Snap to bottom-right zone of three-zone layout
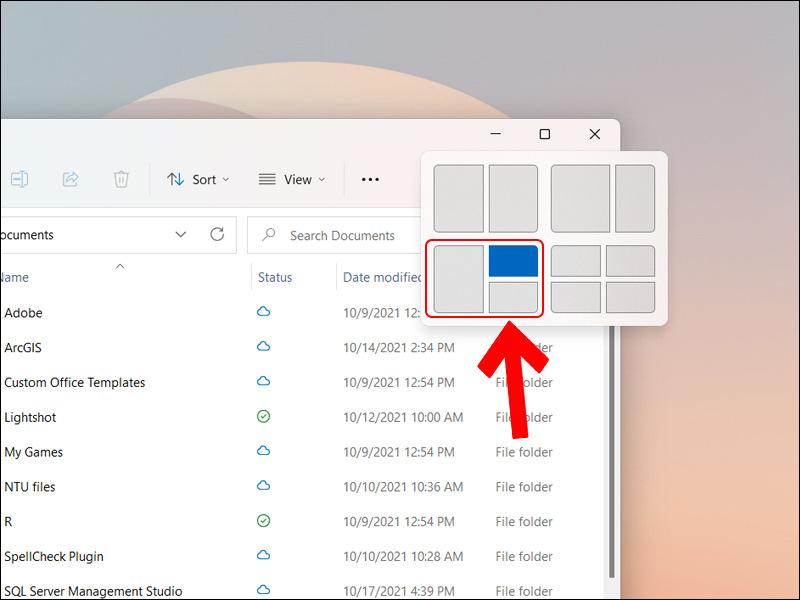This screenshot has height=600, width=800. point(513,297)
